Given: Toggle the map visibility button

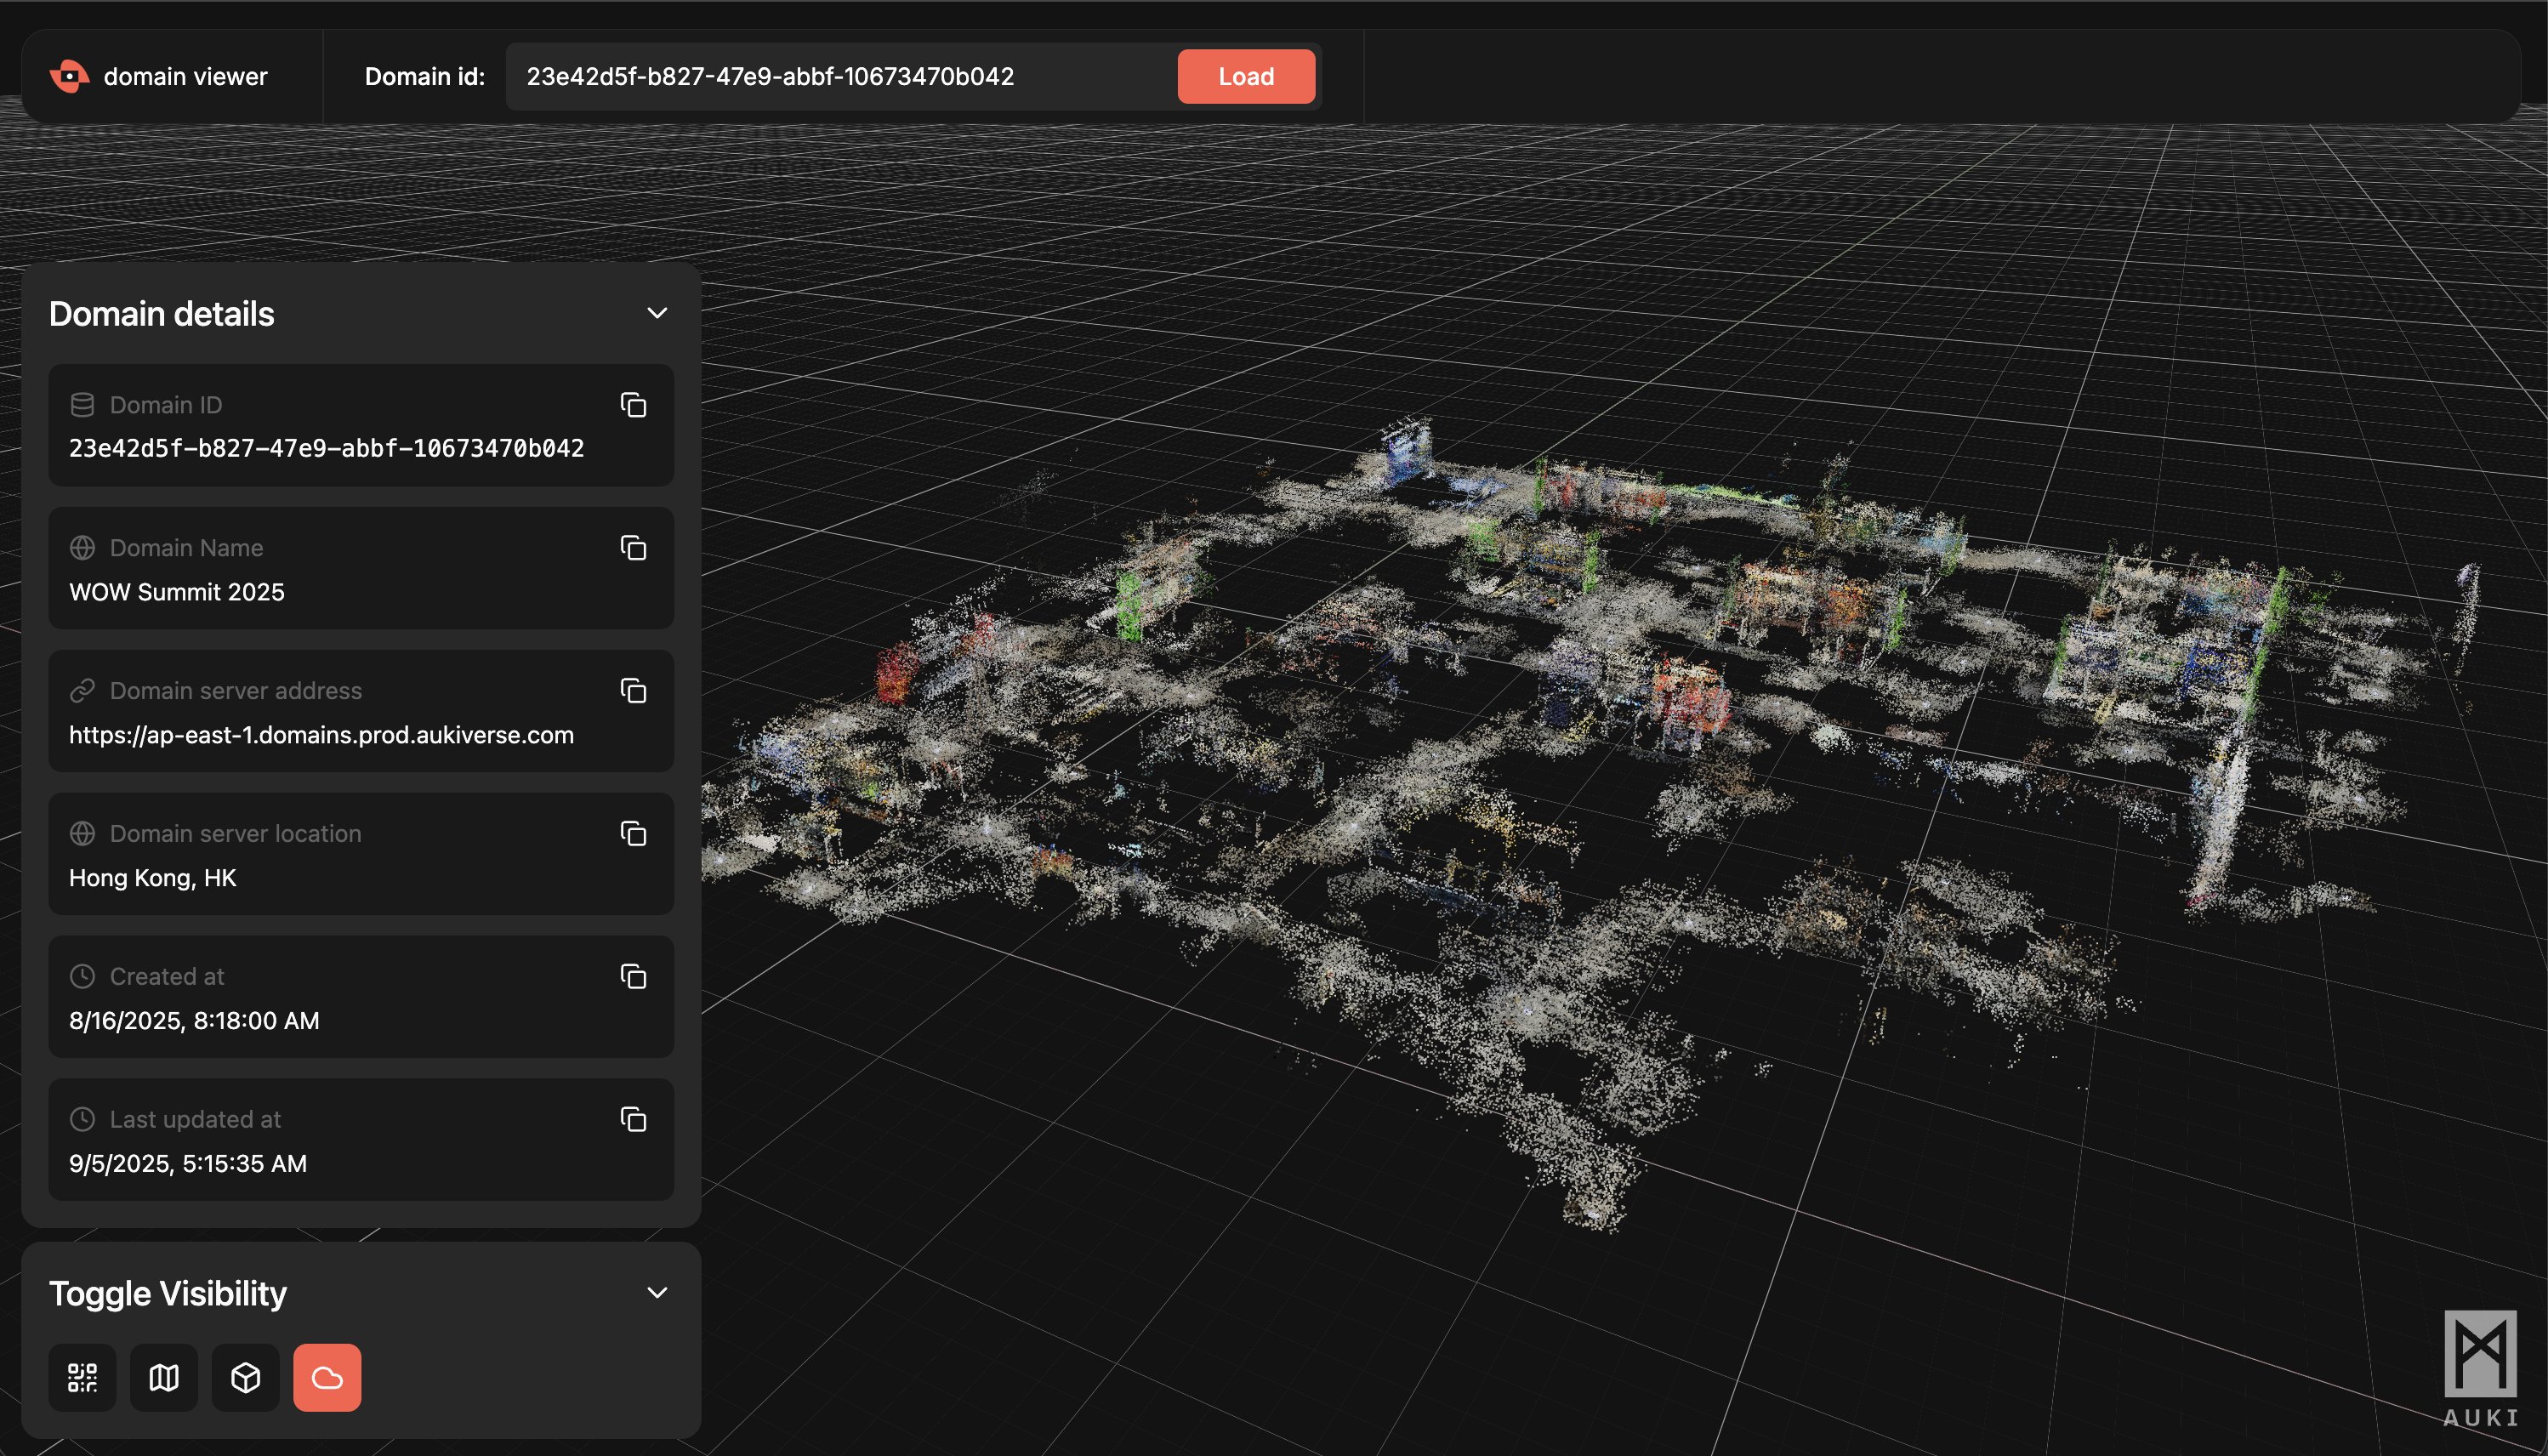Looking at the screenshot, I should point(164,1378).
